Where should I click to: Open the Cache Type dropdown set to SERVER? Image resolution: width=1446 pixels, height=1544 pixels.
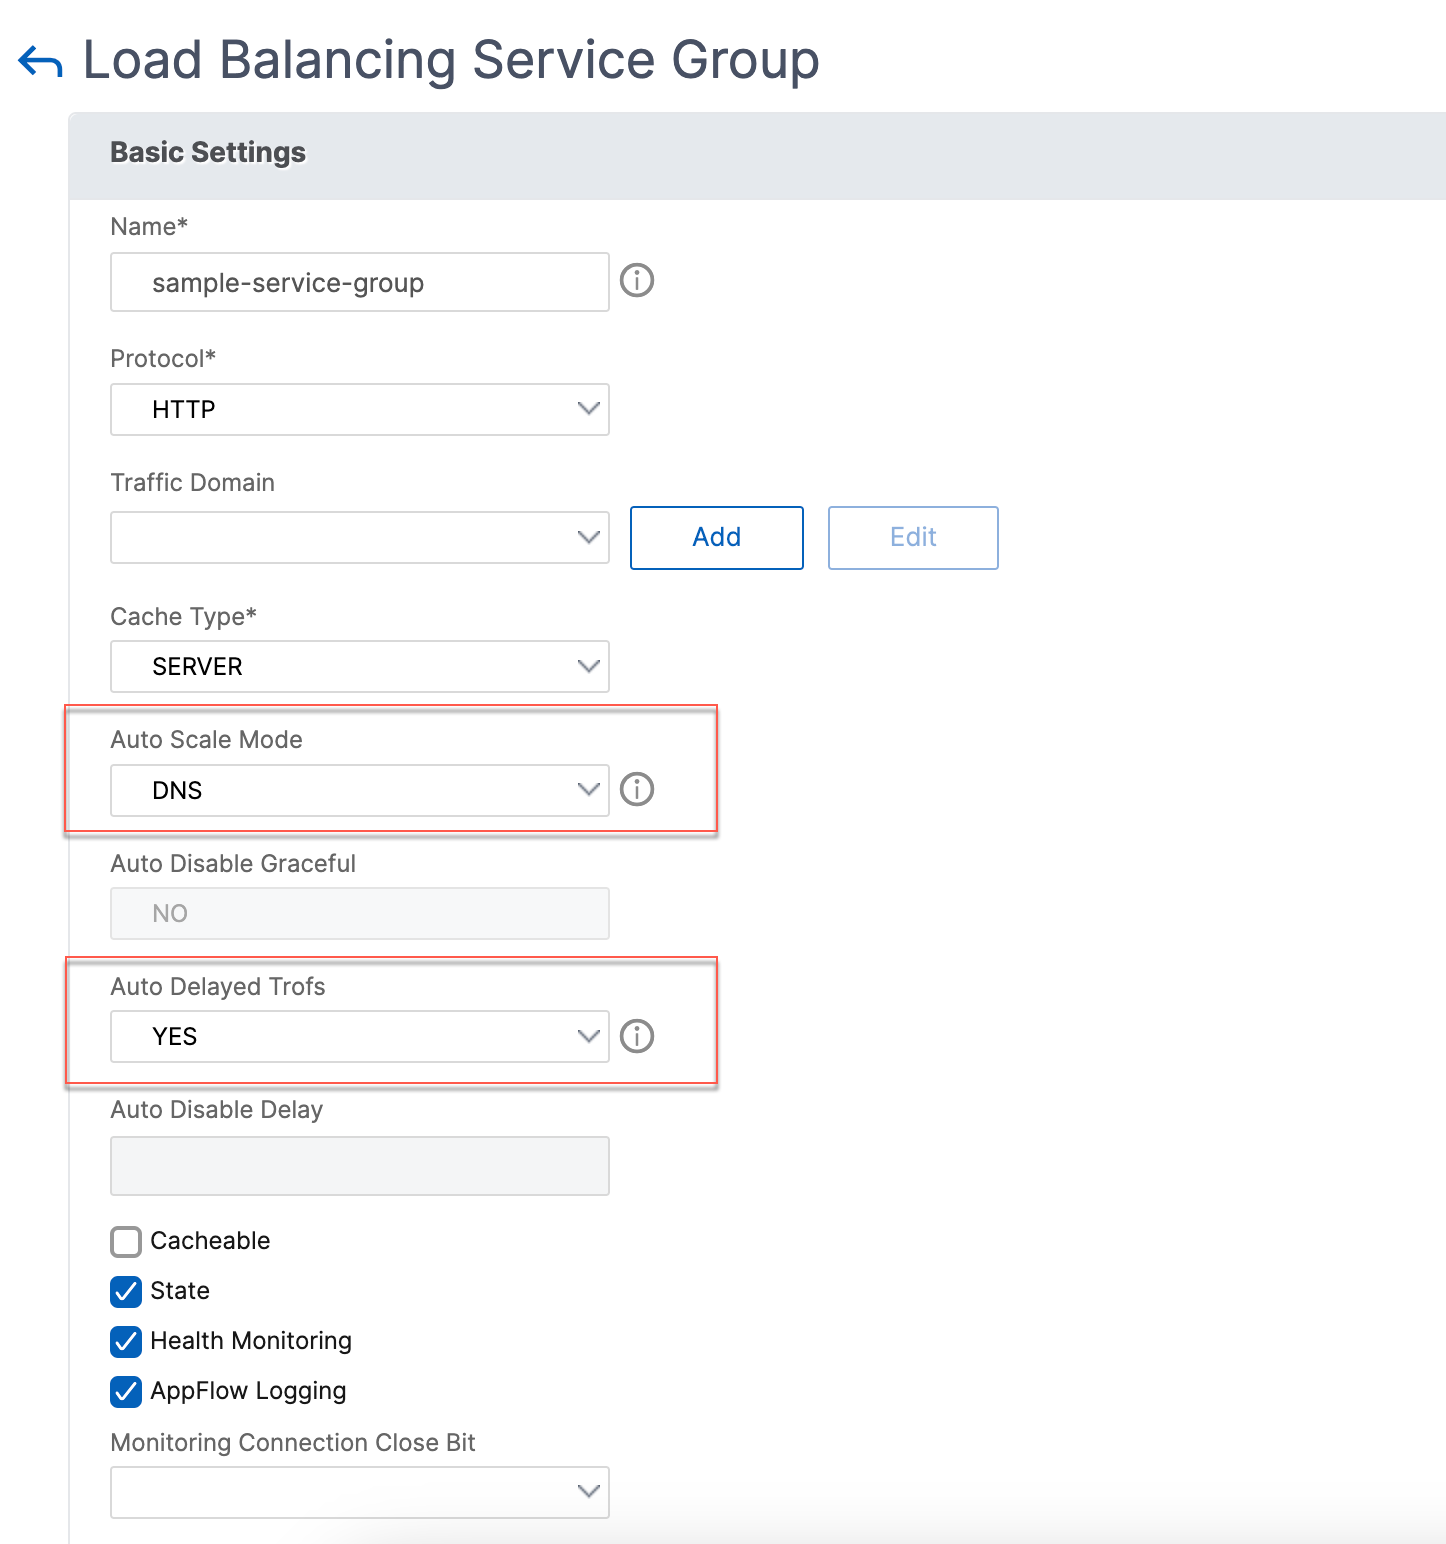(360, 666)
